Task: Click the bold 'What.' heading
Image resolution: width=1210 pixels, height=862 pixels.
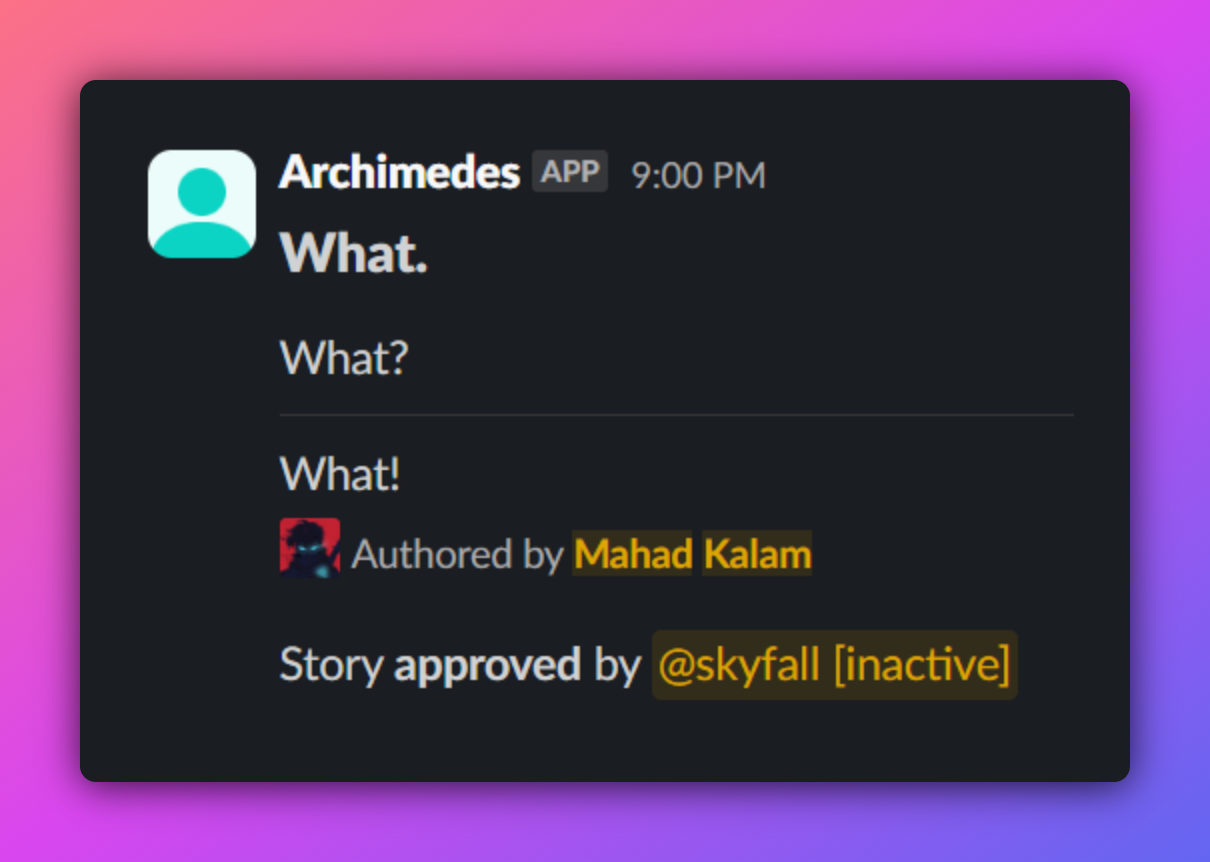Action: click(x=353, y=253)
